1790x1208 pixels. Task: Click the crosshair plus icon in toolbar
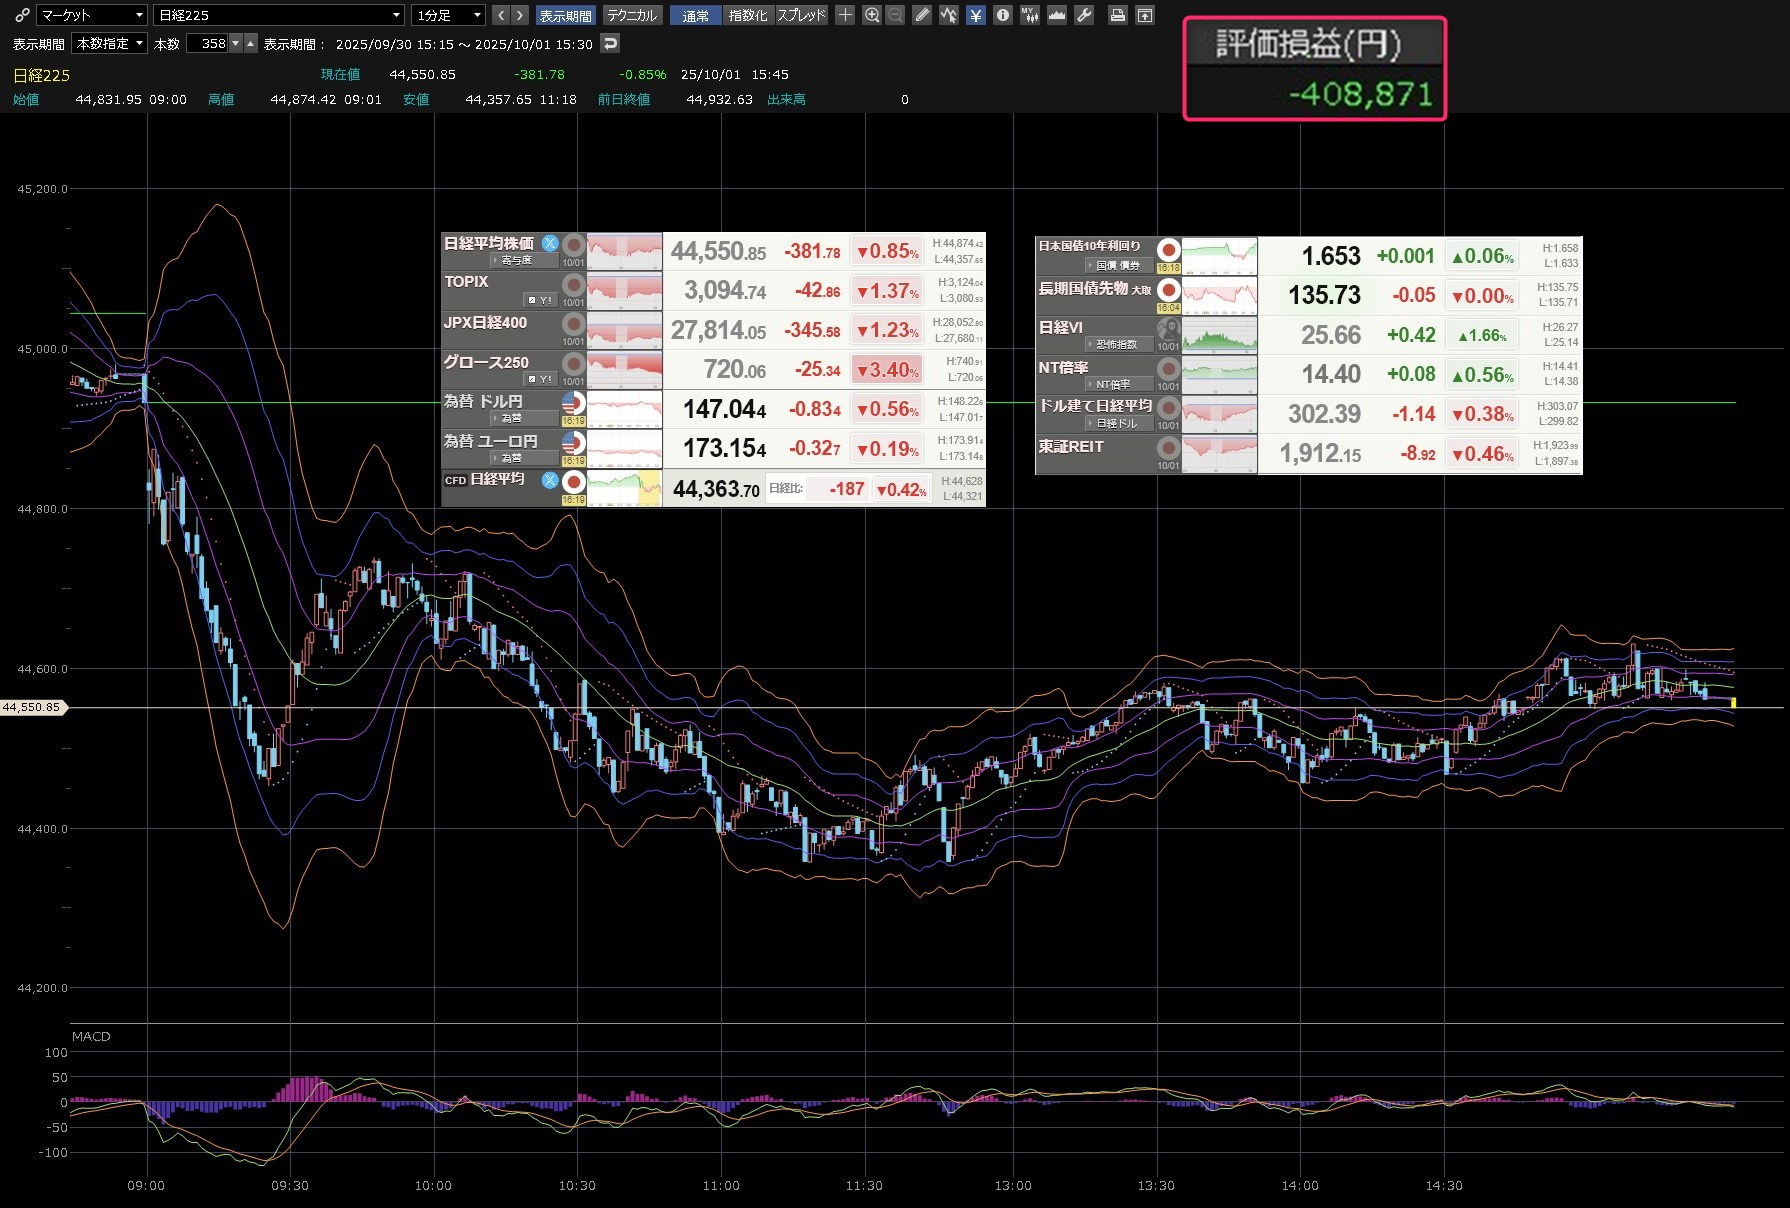845,15
